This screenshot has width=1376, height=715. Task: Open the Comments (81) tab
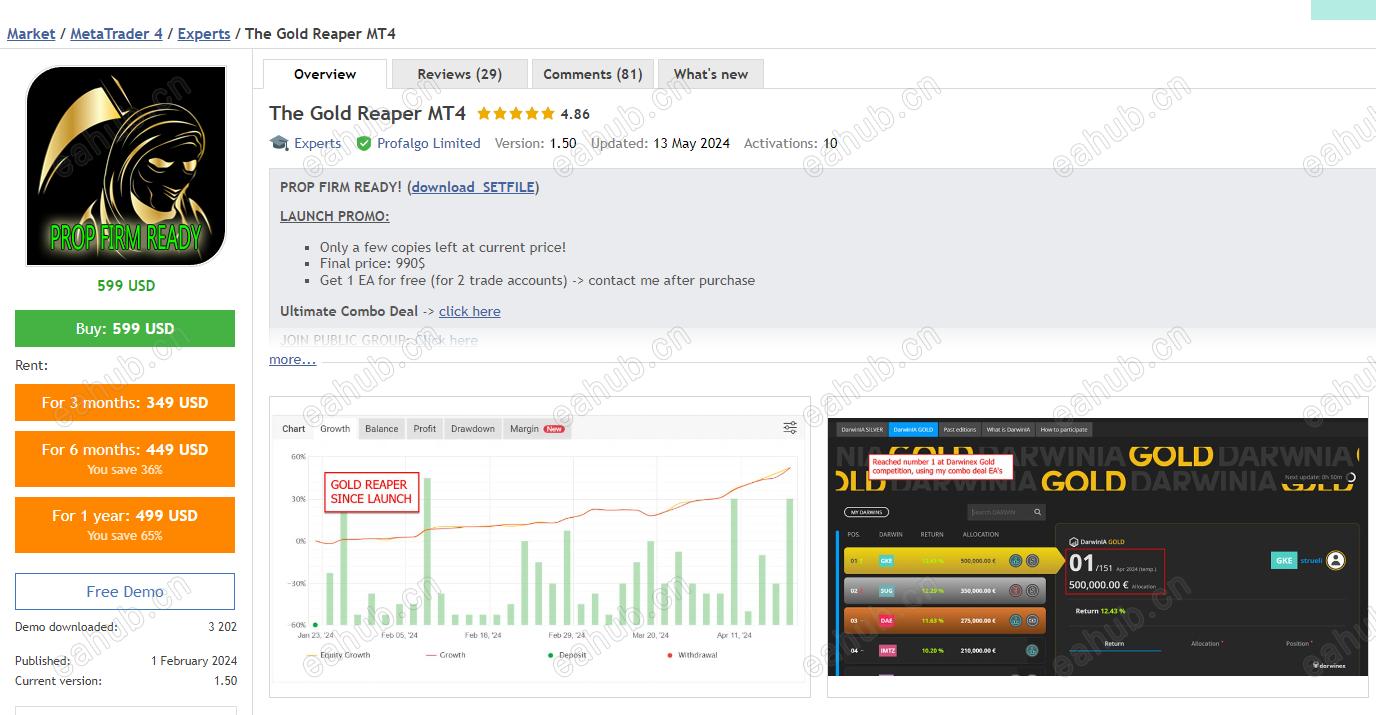[x=593, y=74]
